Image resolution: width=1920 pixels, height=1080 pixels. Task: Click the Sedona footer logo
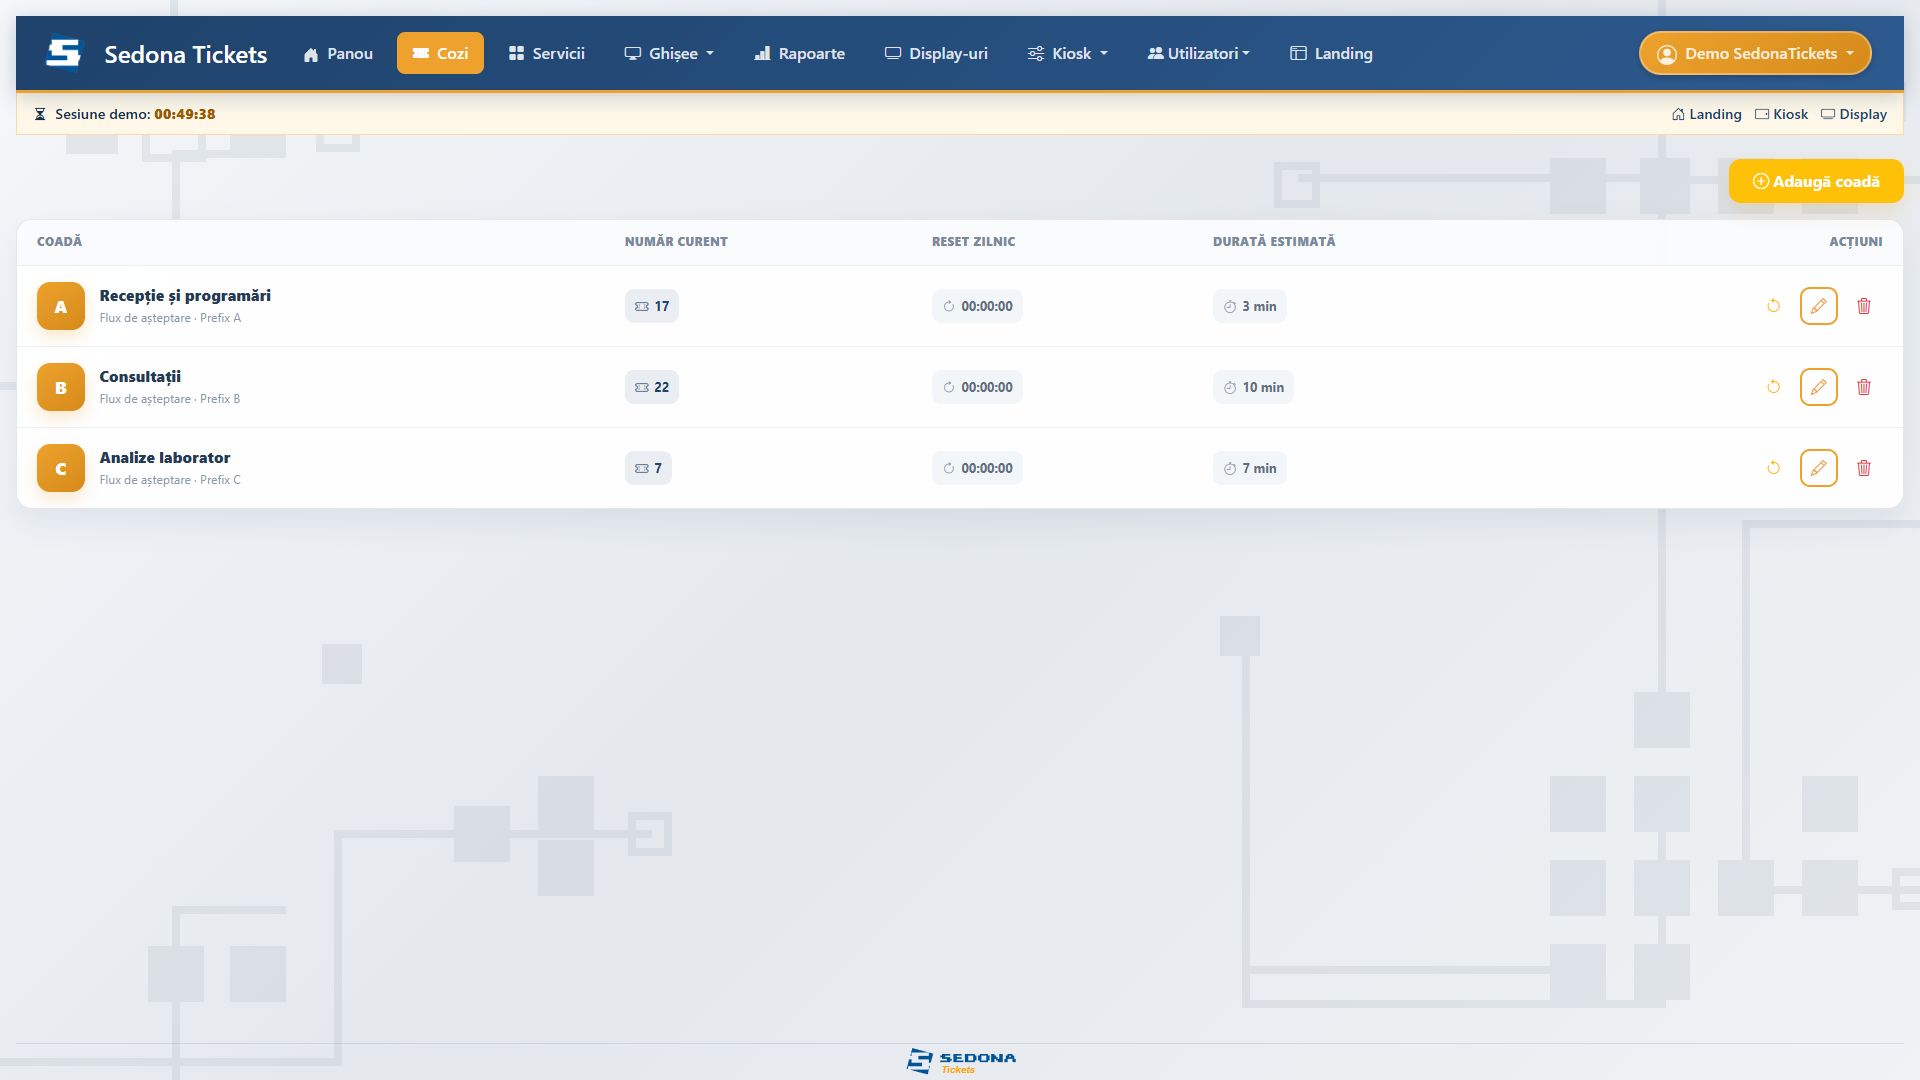coord(961,1061)
